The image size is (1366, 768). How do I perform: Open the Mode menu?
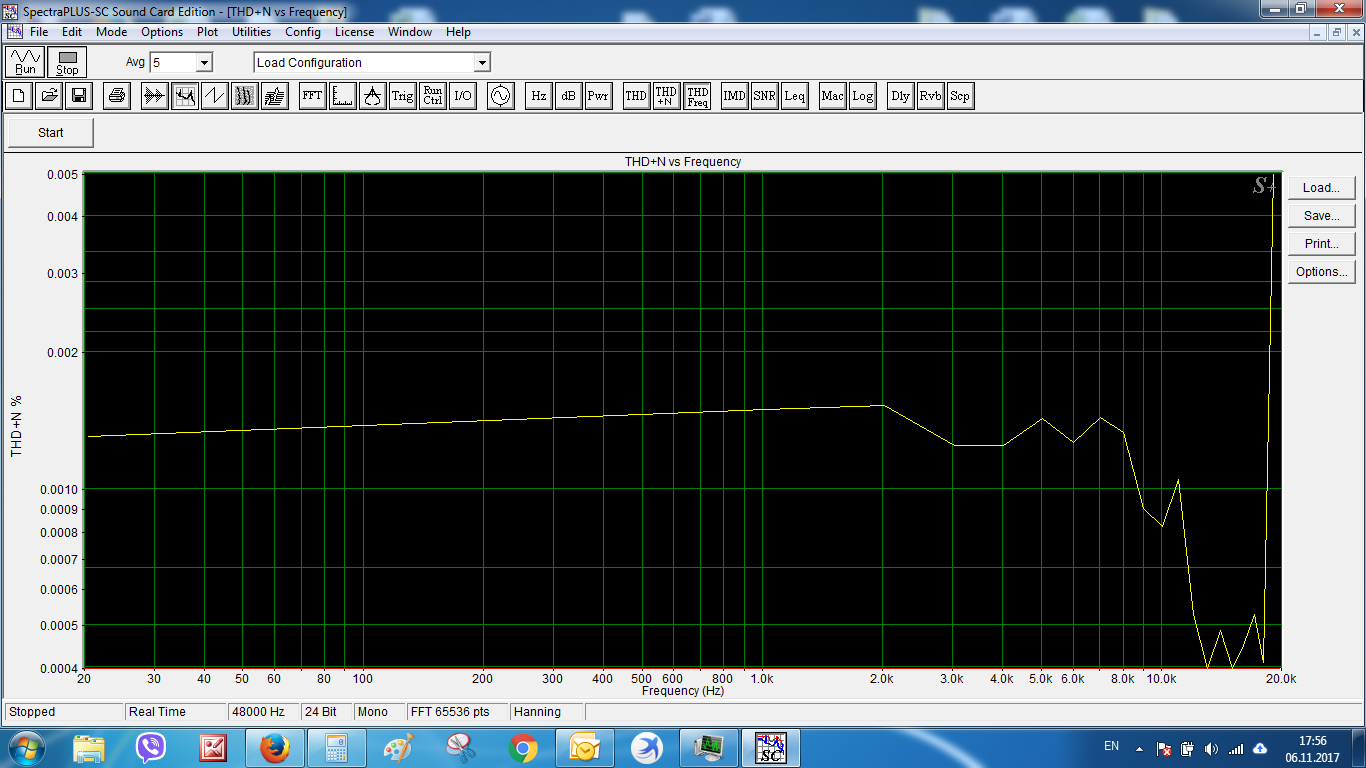point(112,32)
